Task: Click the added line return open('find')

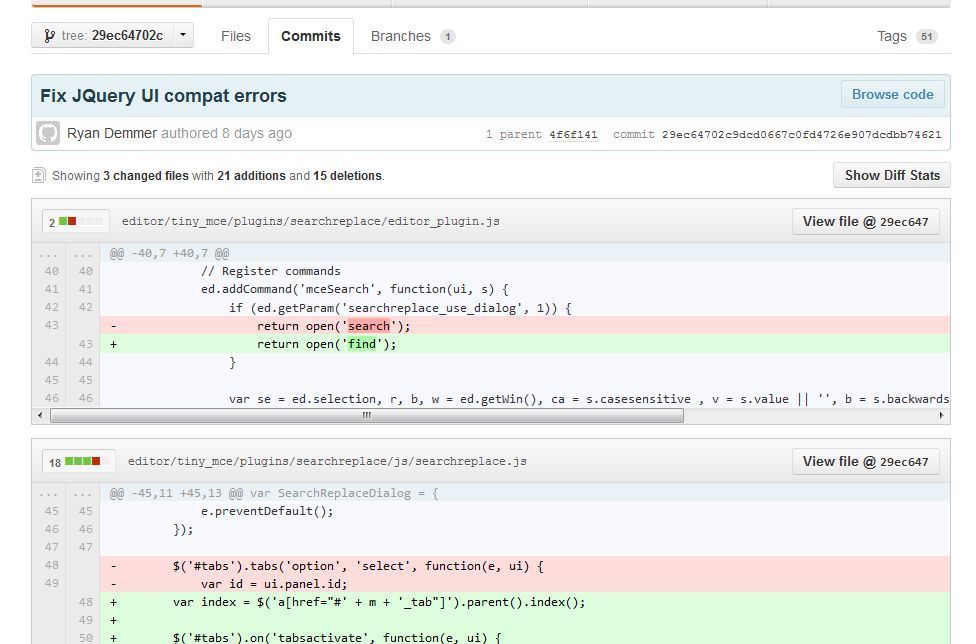Action: pyautogui.click(x=525, y=343)
